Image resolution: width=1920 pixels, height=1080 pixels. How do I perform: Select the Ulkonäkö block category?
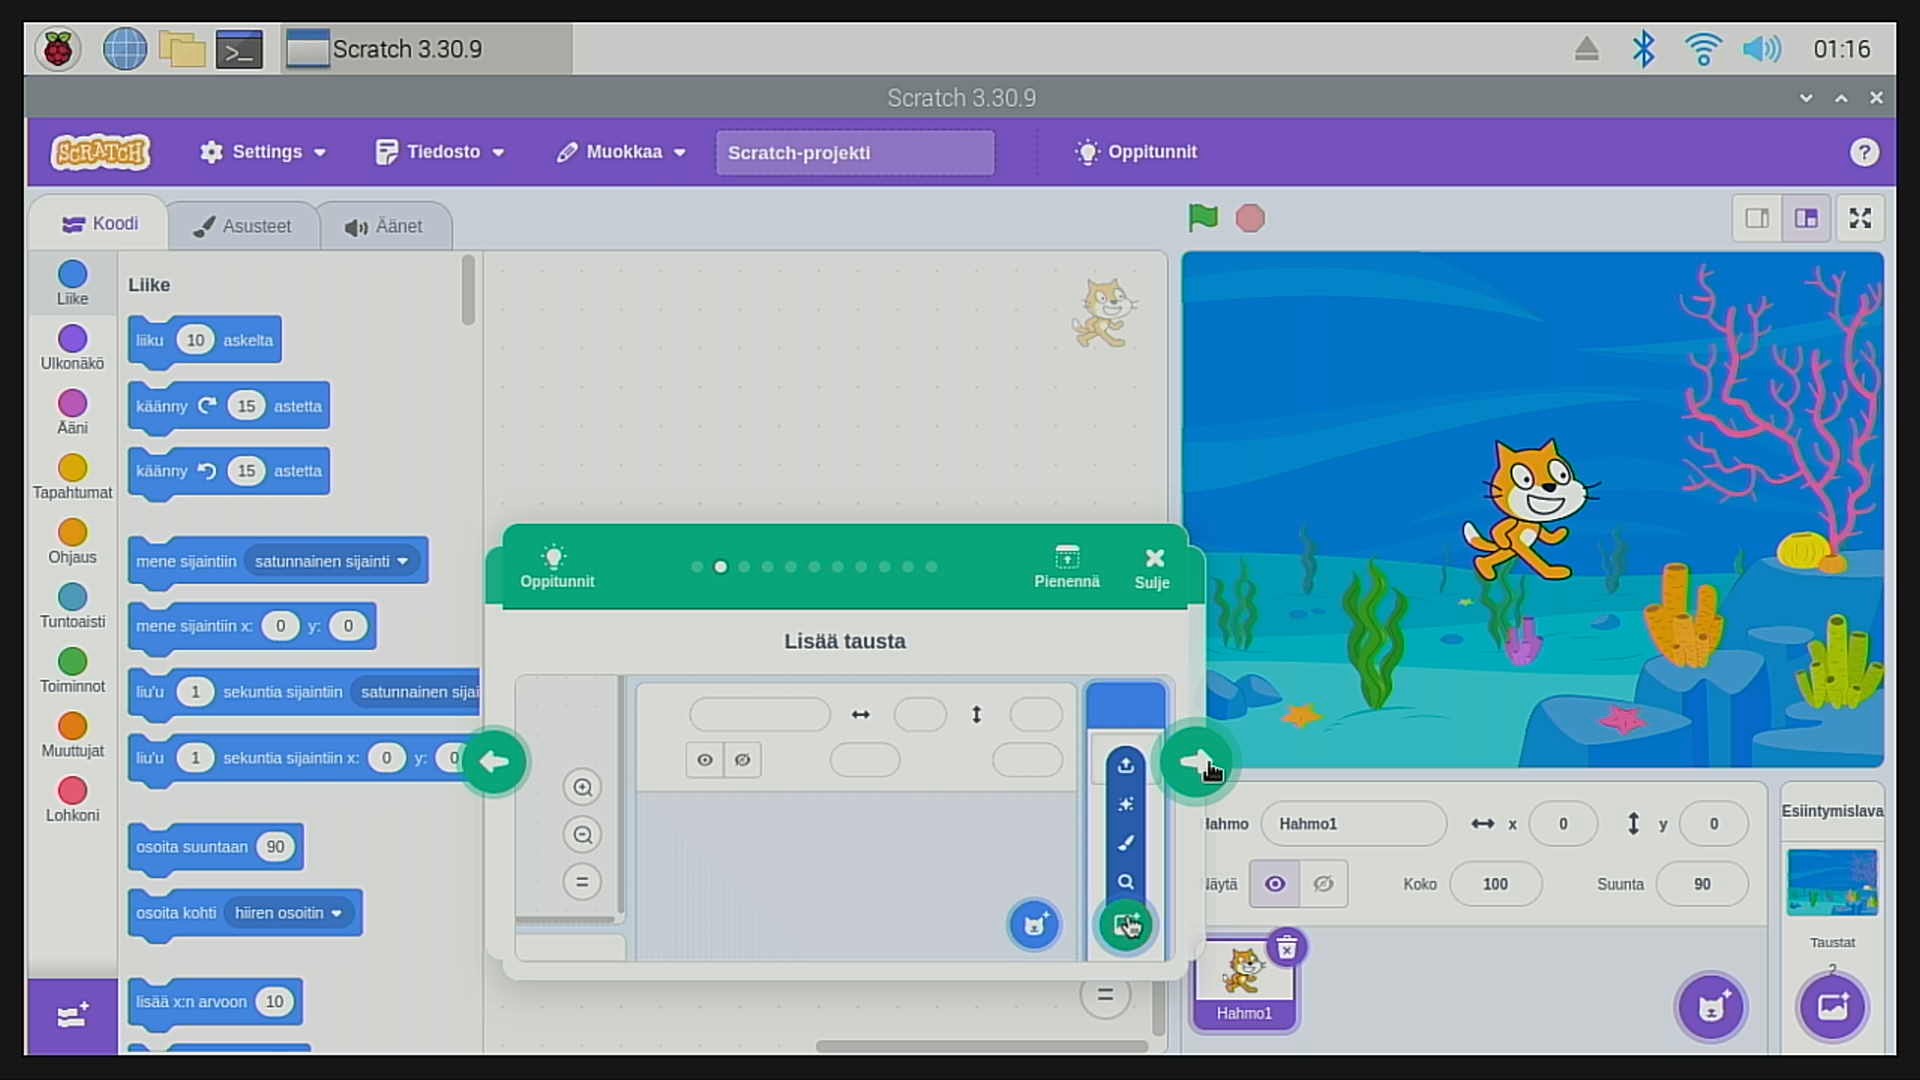click(72, 348)
